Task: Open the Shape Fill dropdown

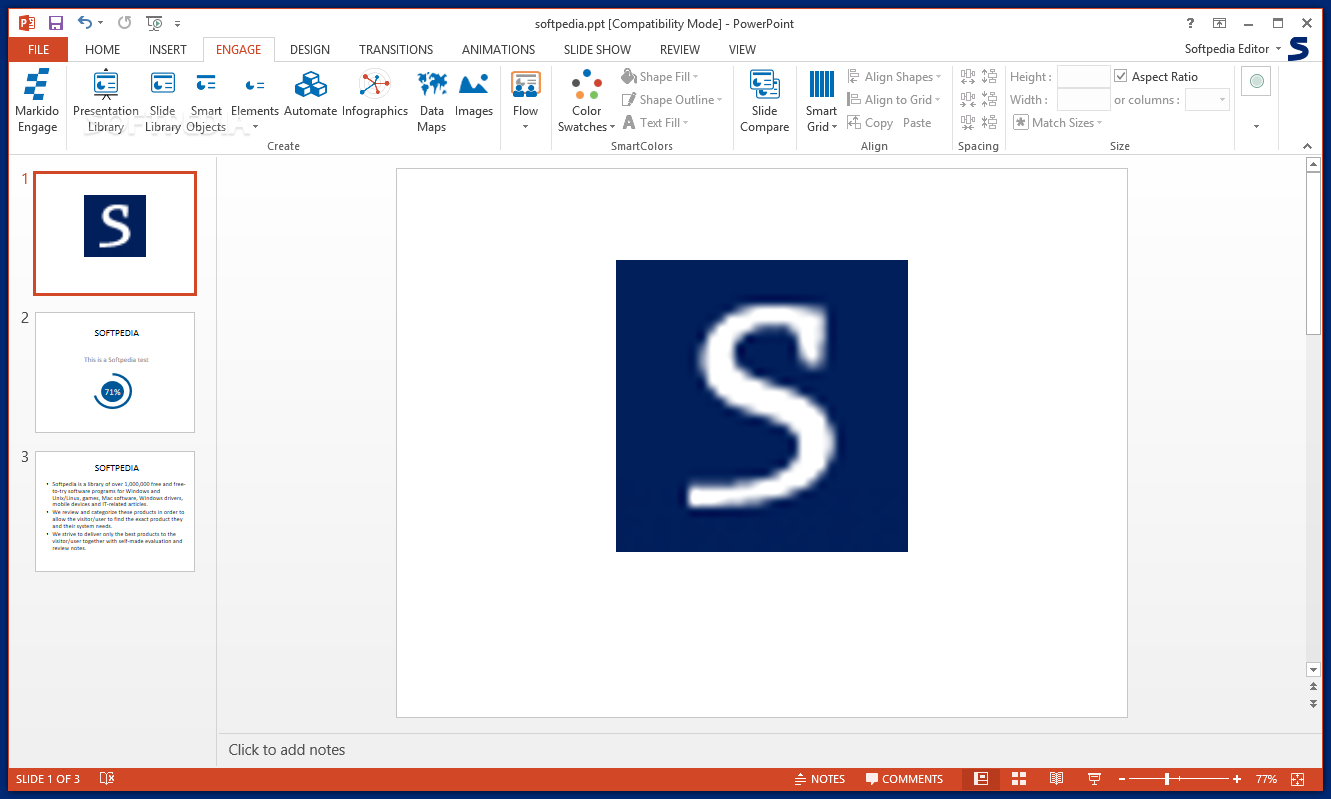Action: pyautogui.click(x=659, y=77)
